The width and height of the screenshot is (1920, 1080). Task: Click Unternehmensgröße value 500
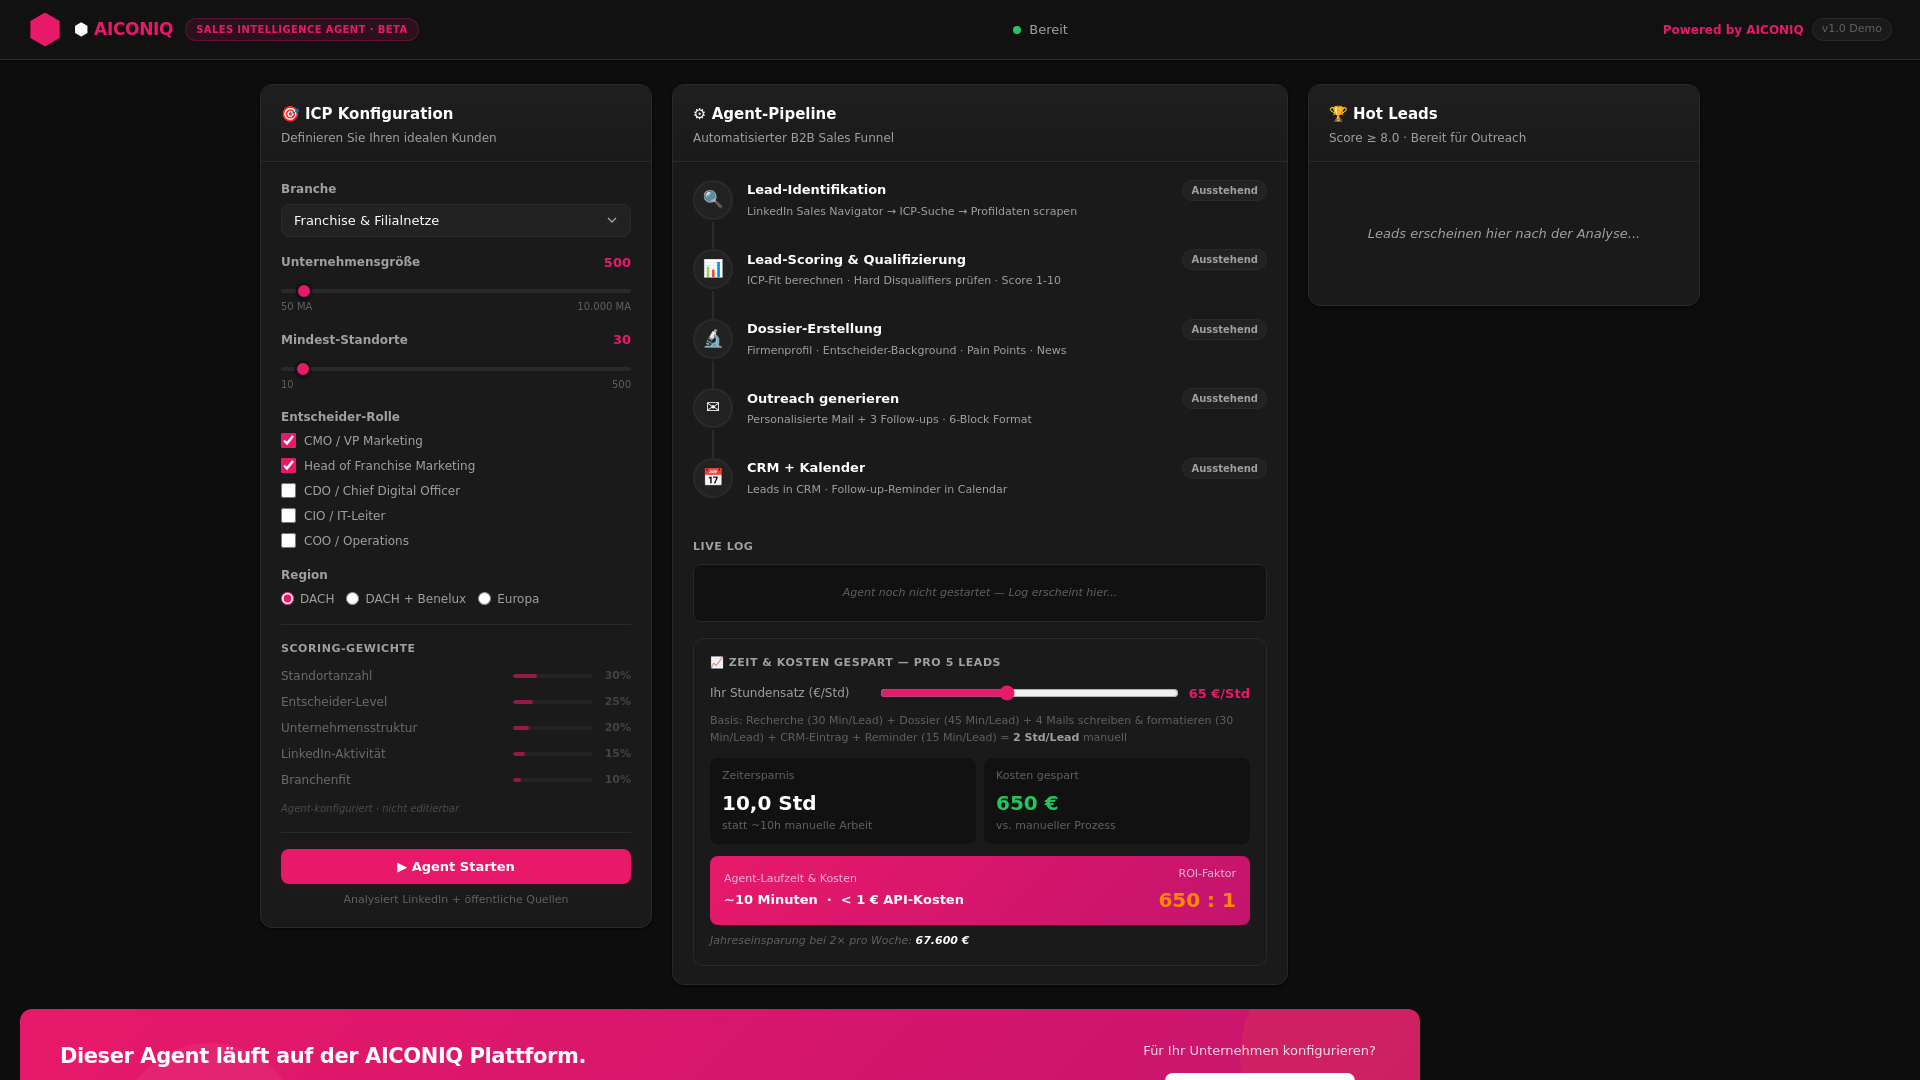pyautogui.click(x=617, y=263)
